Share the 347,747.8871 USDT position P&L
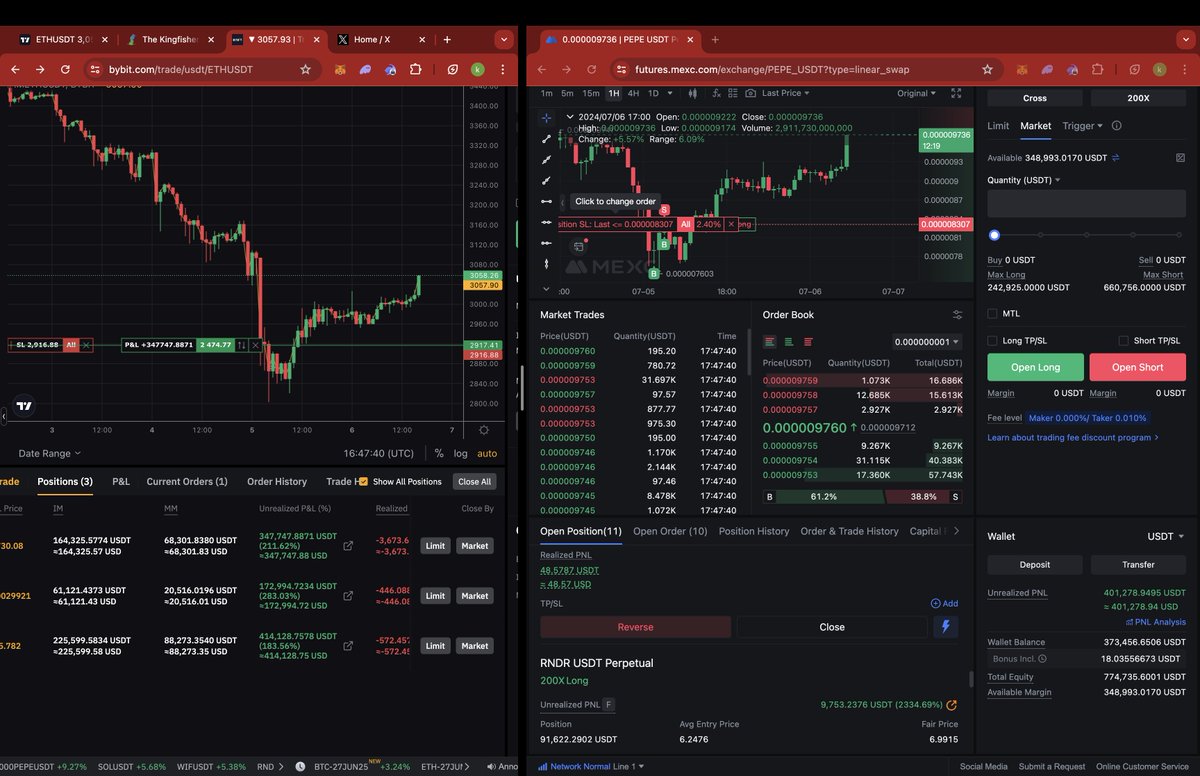This screenshot has height=776, width=1200. (x=348, y=546)
